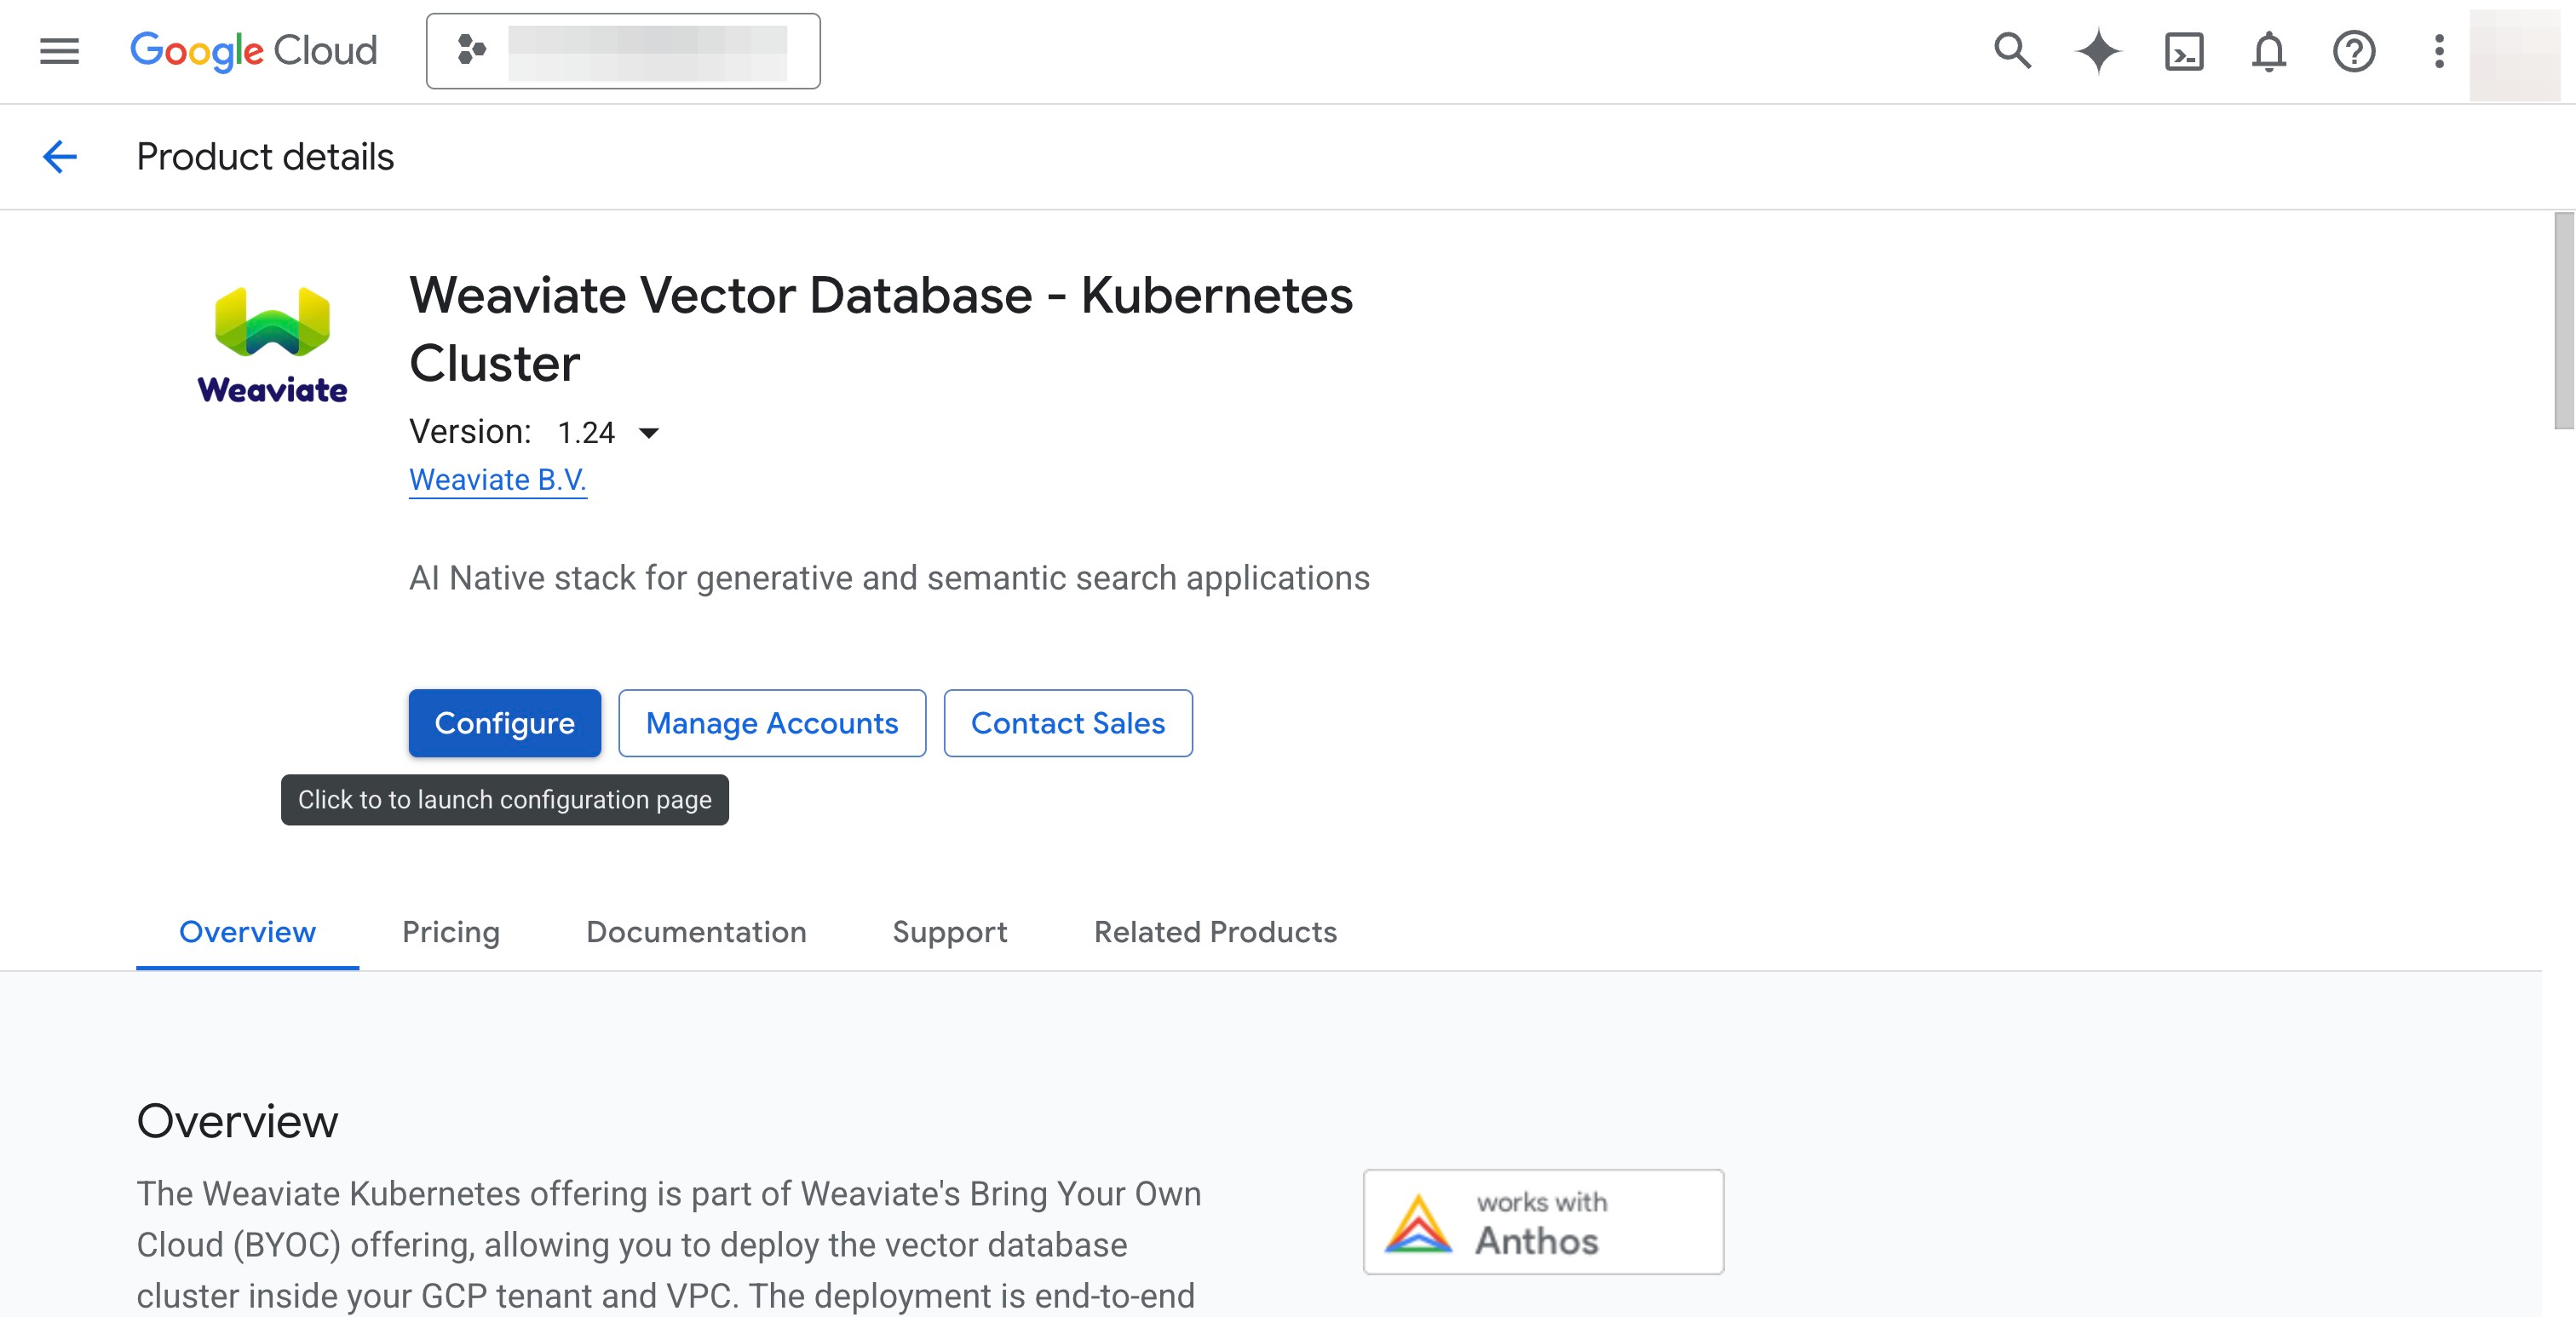Click the blue Configure button
Screen dimensions: 2576x1317
[x=504, y=723]
